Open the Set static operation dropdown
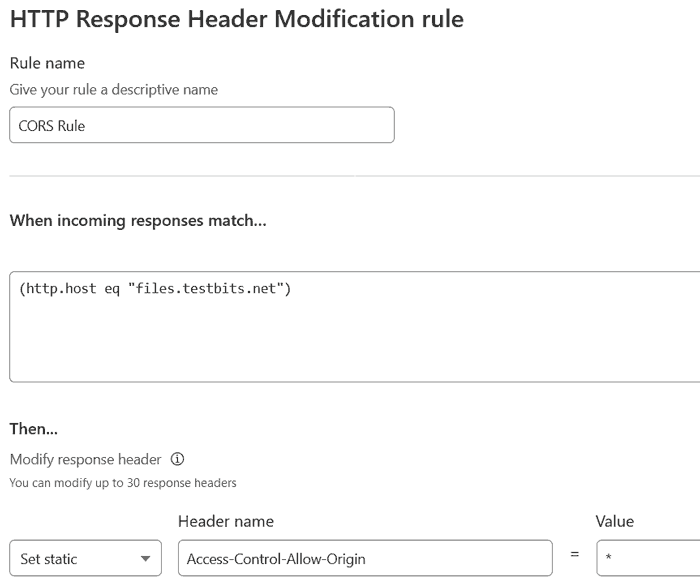Image resolution: width=700 pixels, height=588 pixels. [x=86, y=558]
